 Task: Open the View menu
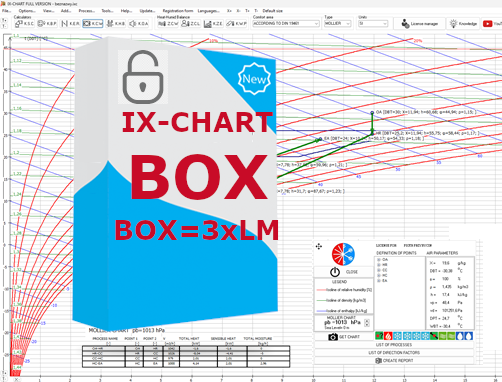(48, 11)
